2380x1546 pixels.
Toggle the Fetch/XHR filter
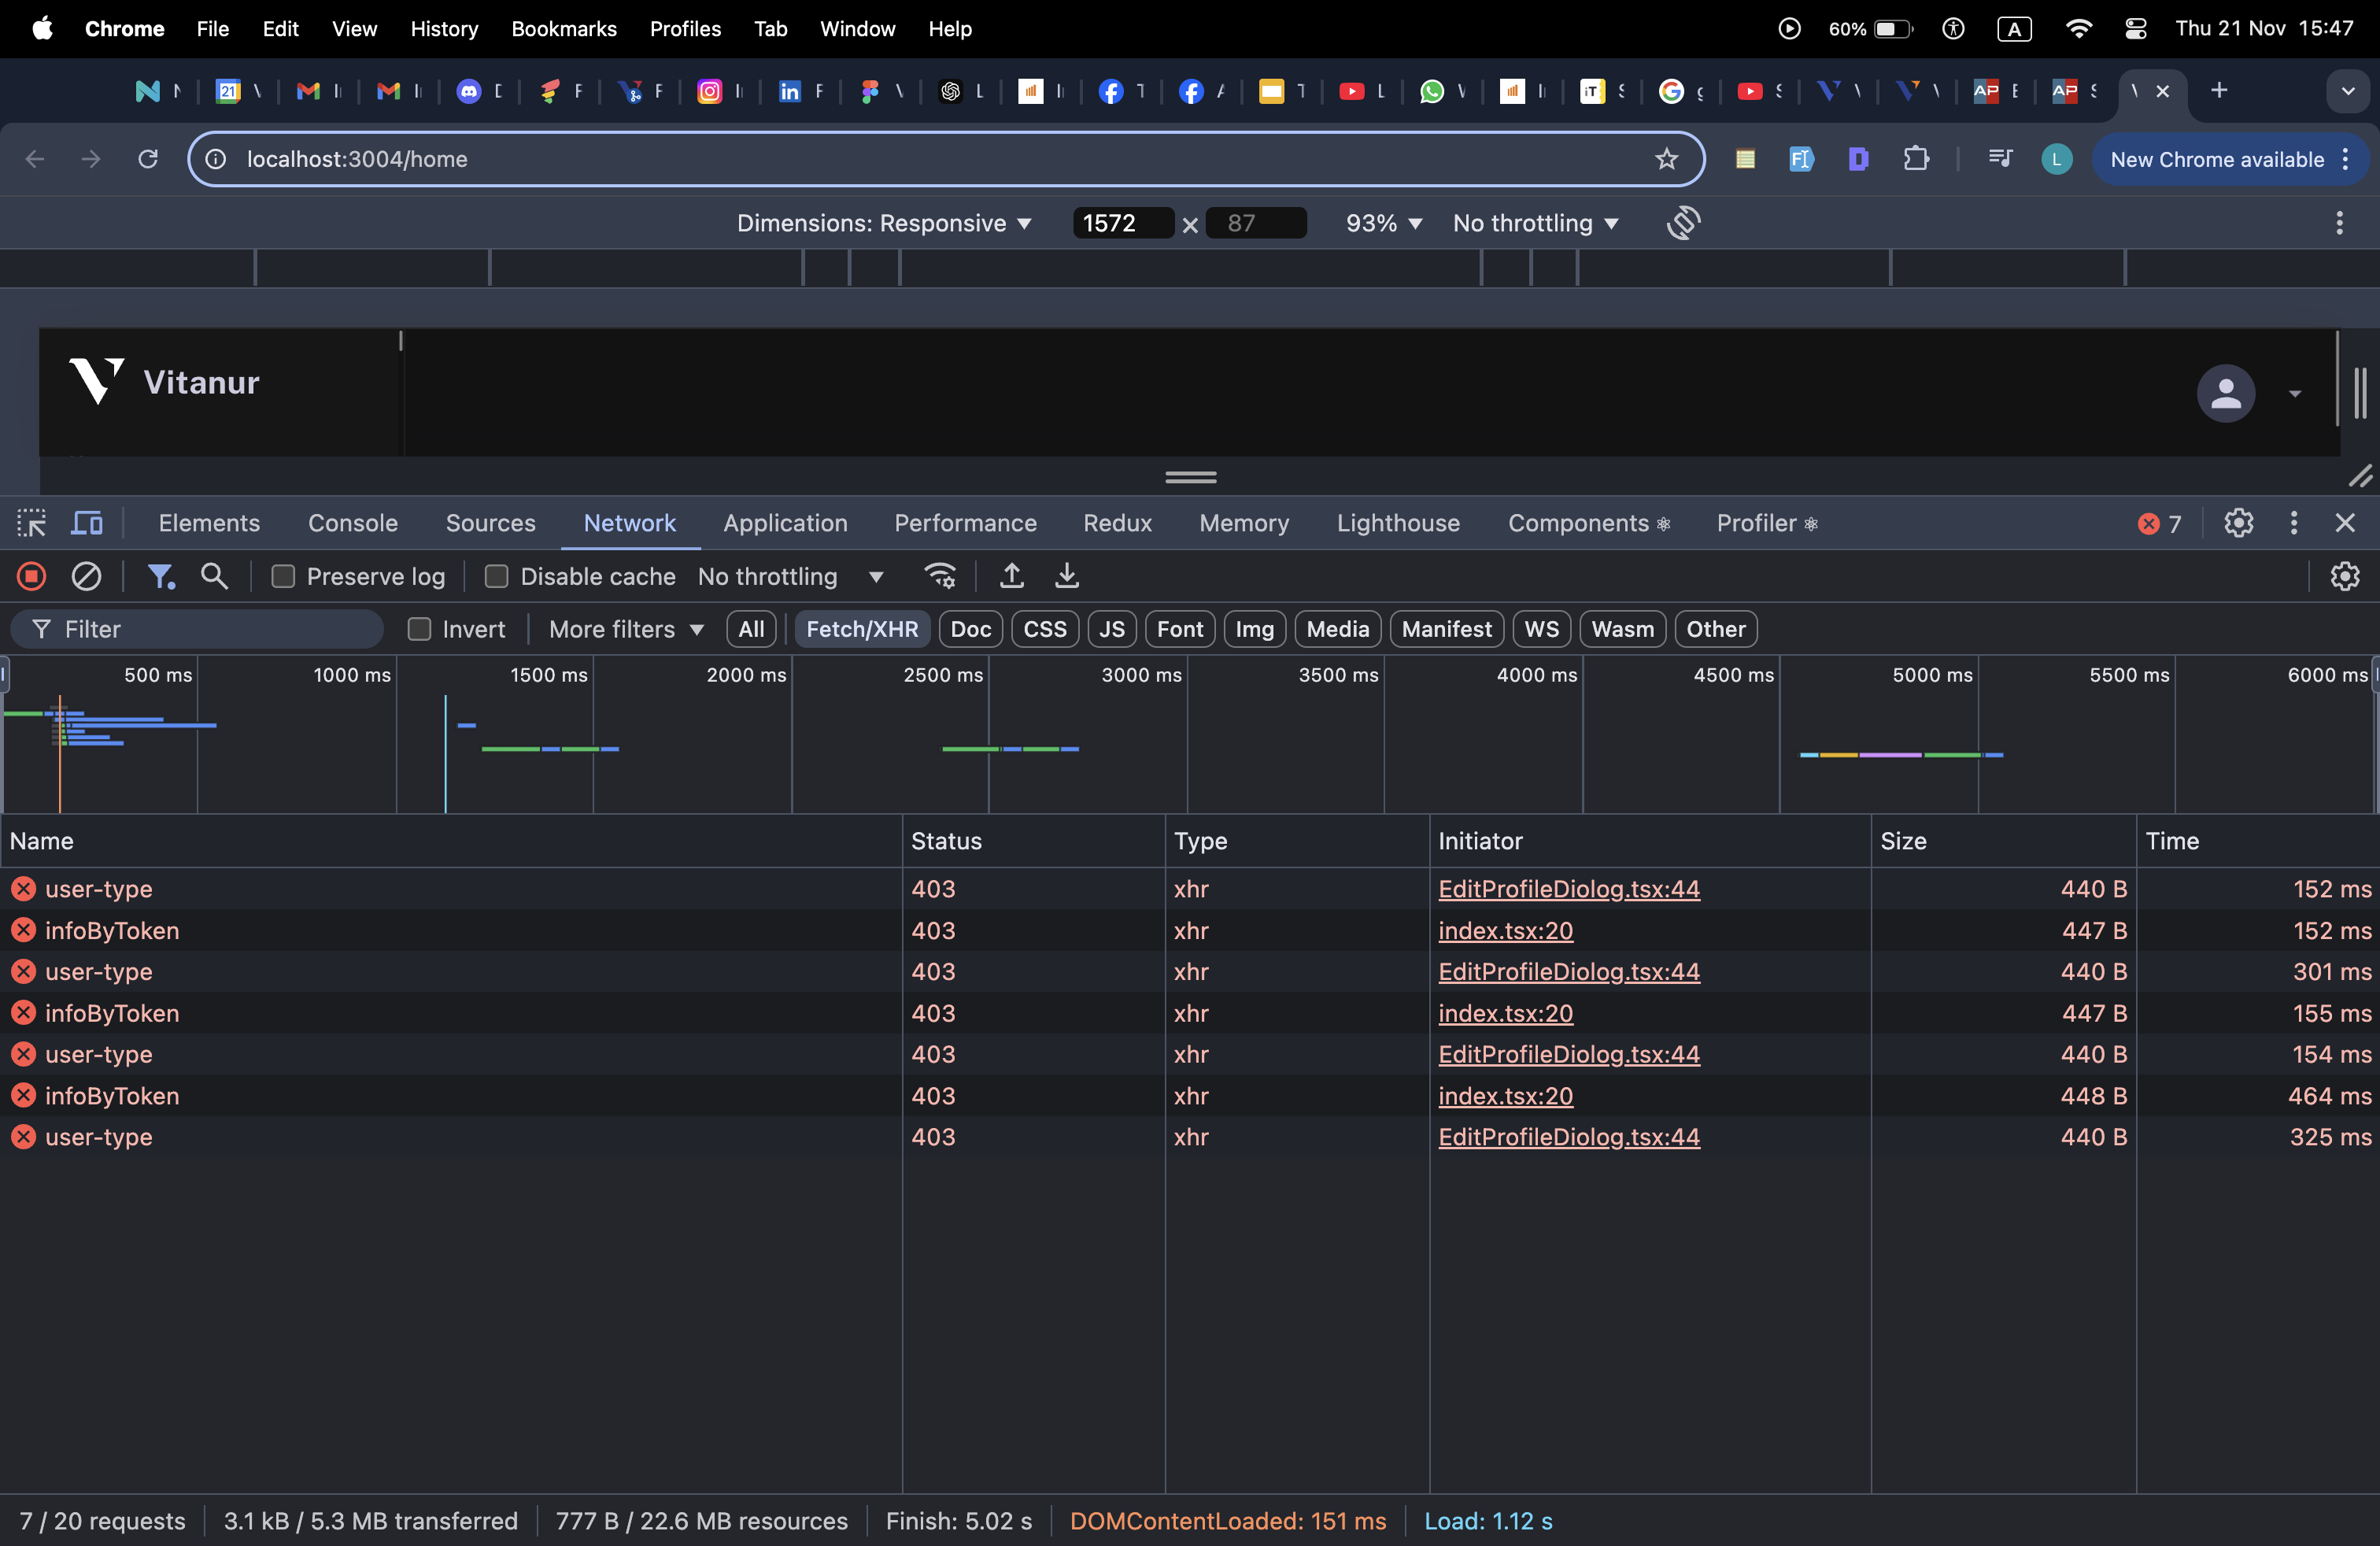(x=862, y=629)
